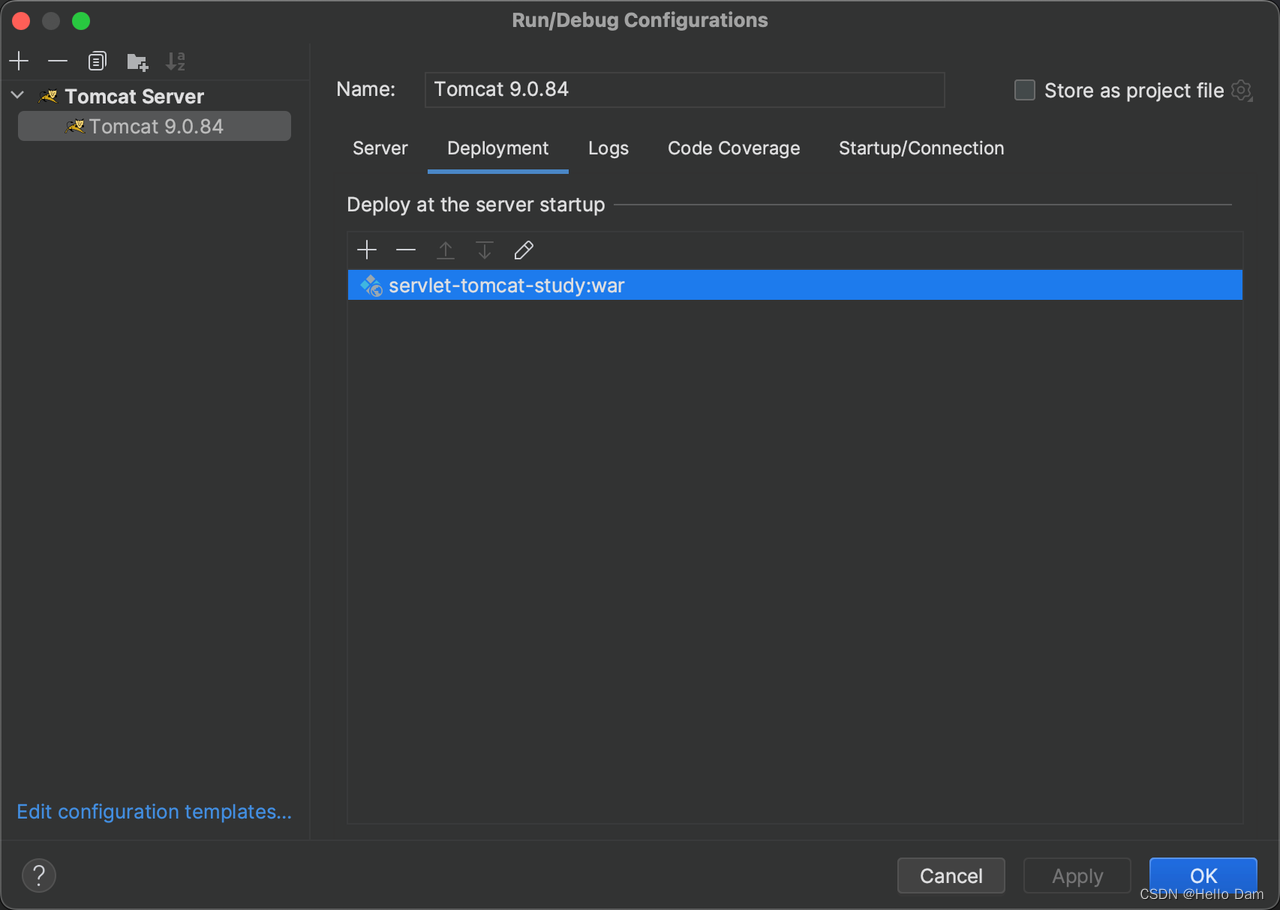The height and width of the screenshot is (910, 1280).
Task: Open help with question mark button
Action: click(39, 876)
